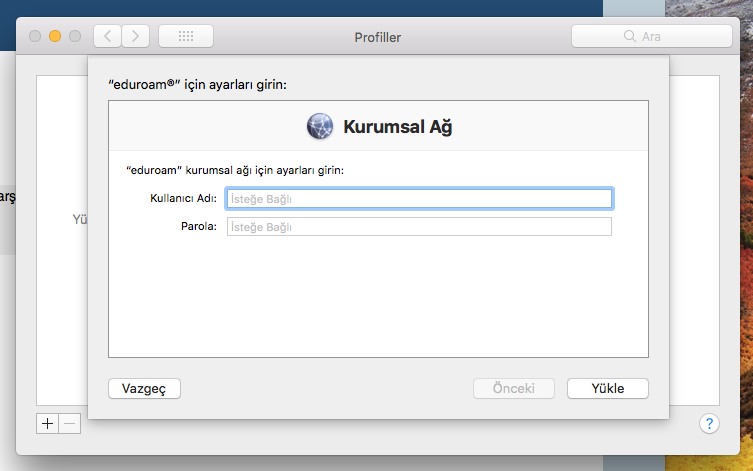Add a profile with the plus button
The width and height of the screenshot is (753, 471).
(48, 423)
